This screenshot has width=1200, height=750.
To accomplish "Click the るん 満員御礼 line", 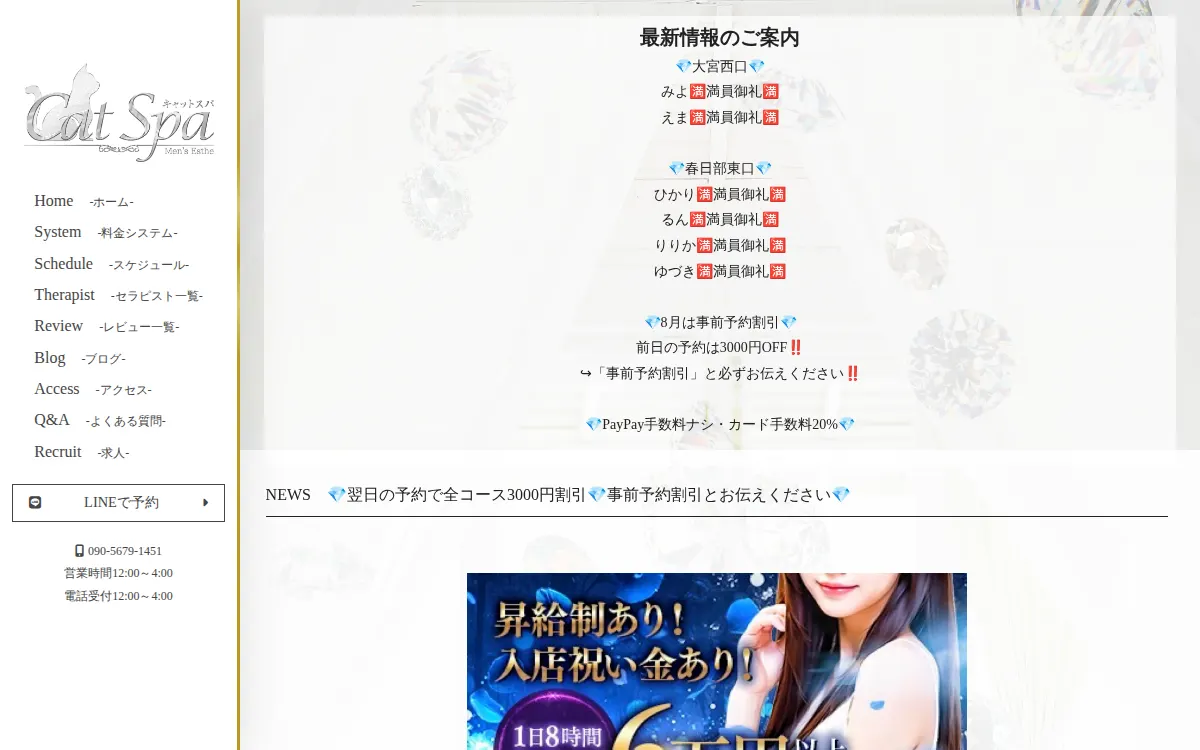I will [x=719, y=219].
